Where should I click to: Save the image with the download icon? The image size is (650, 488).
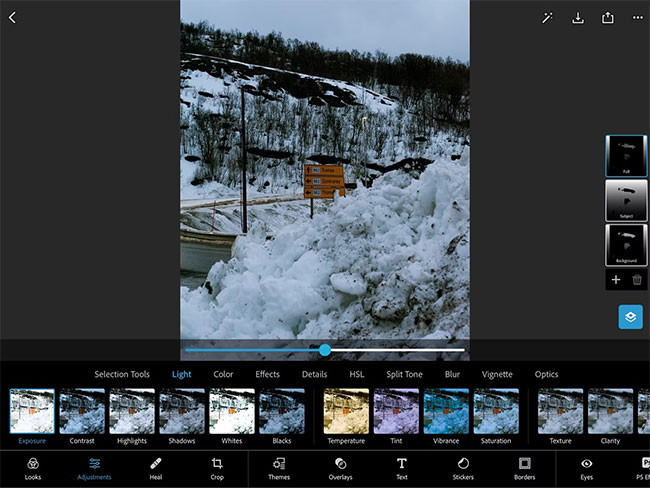[578, 18]
